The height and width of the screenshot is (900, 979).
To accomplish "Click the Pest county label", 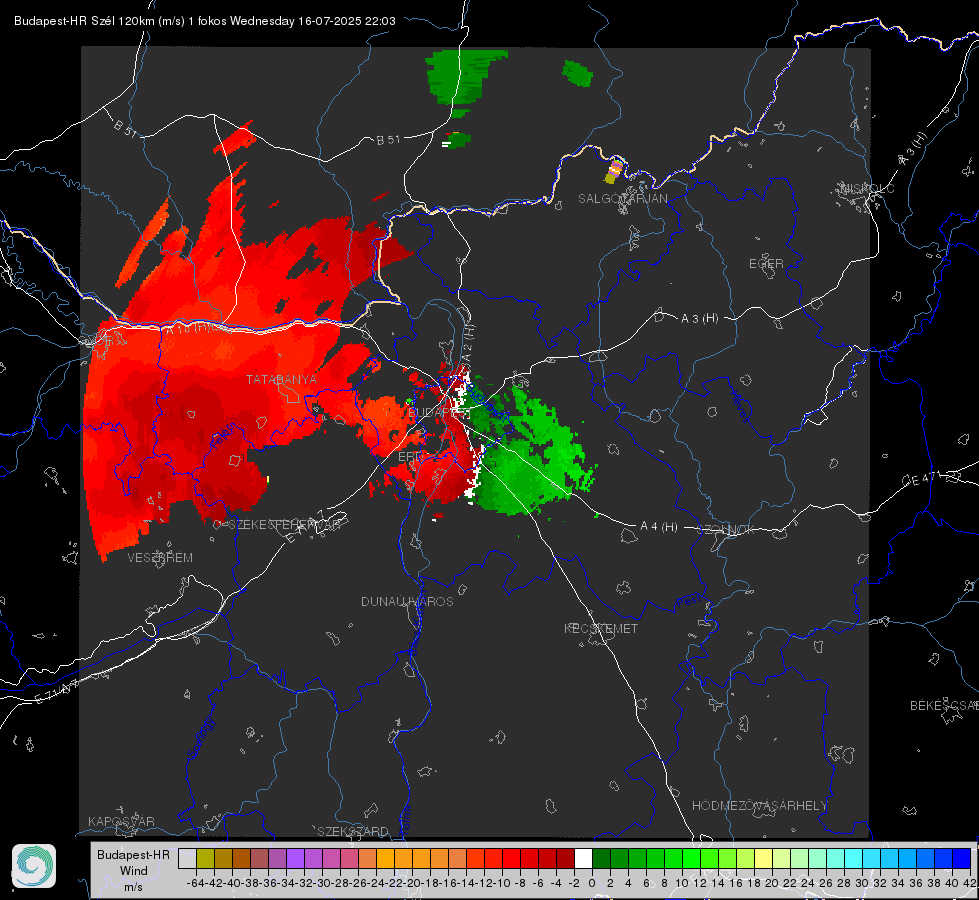I will pyautogui.click(x=689, y=601).
